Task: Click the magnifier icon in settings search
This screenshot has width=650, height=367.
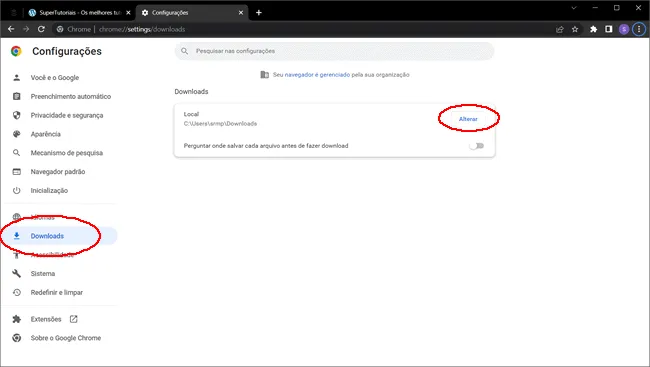Action: pos(184,51)
